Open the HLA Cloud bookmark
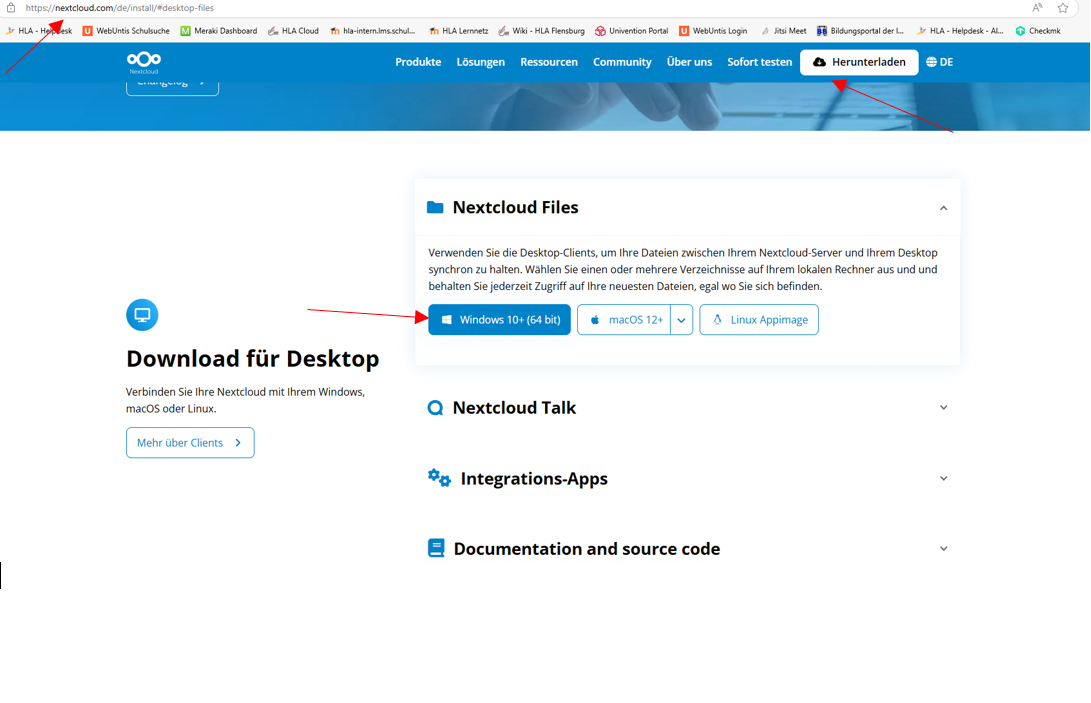 [293, 31]
